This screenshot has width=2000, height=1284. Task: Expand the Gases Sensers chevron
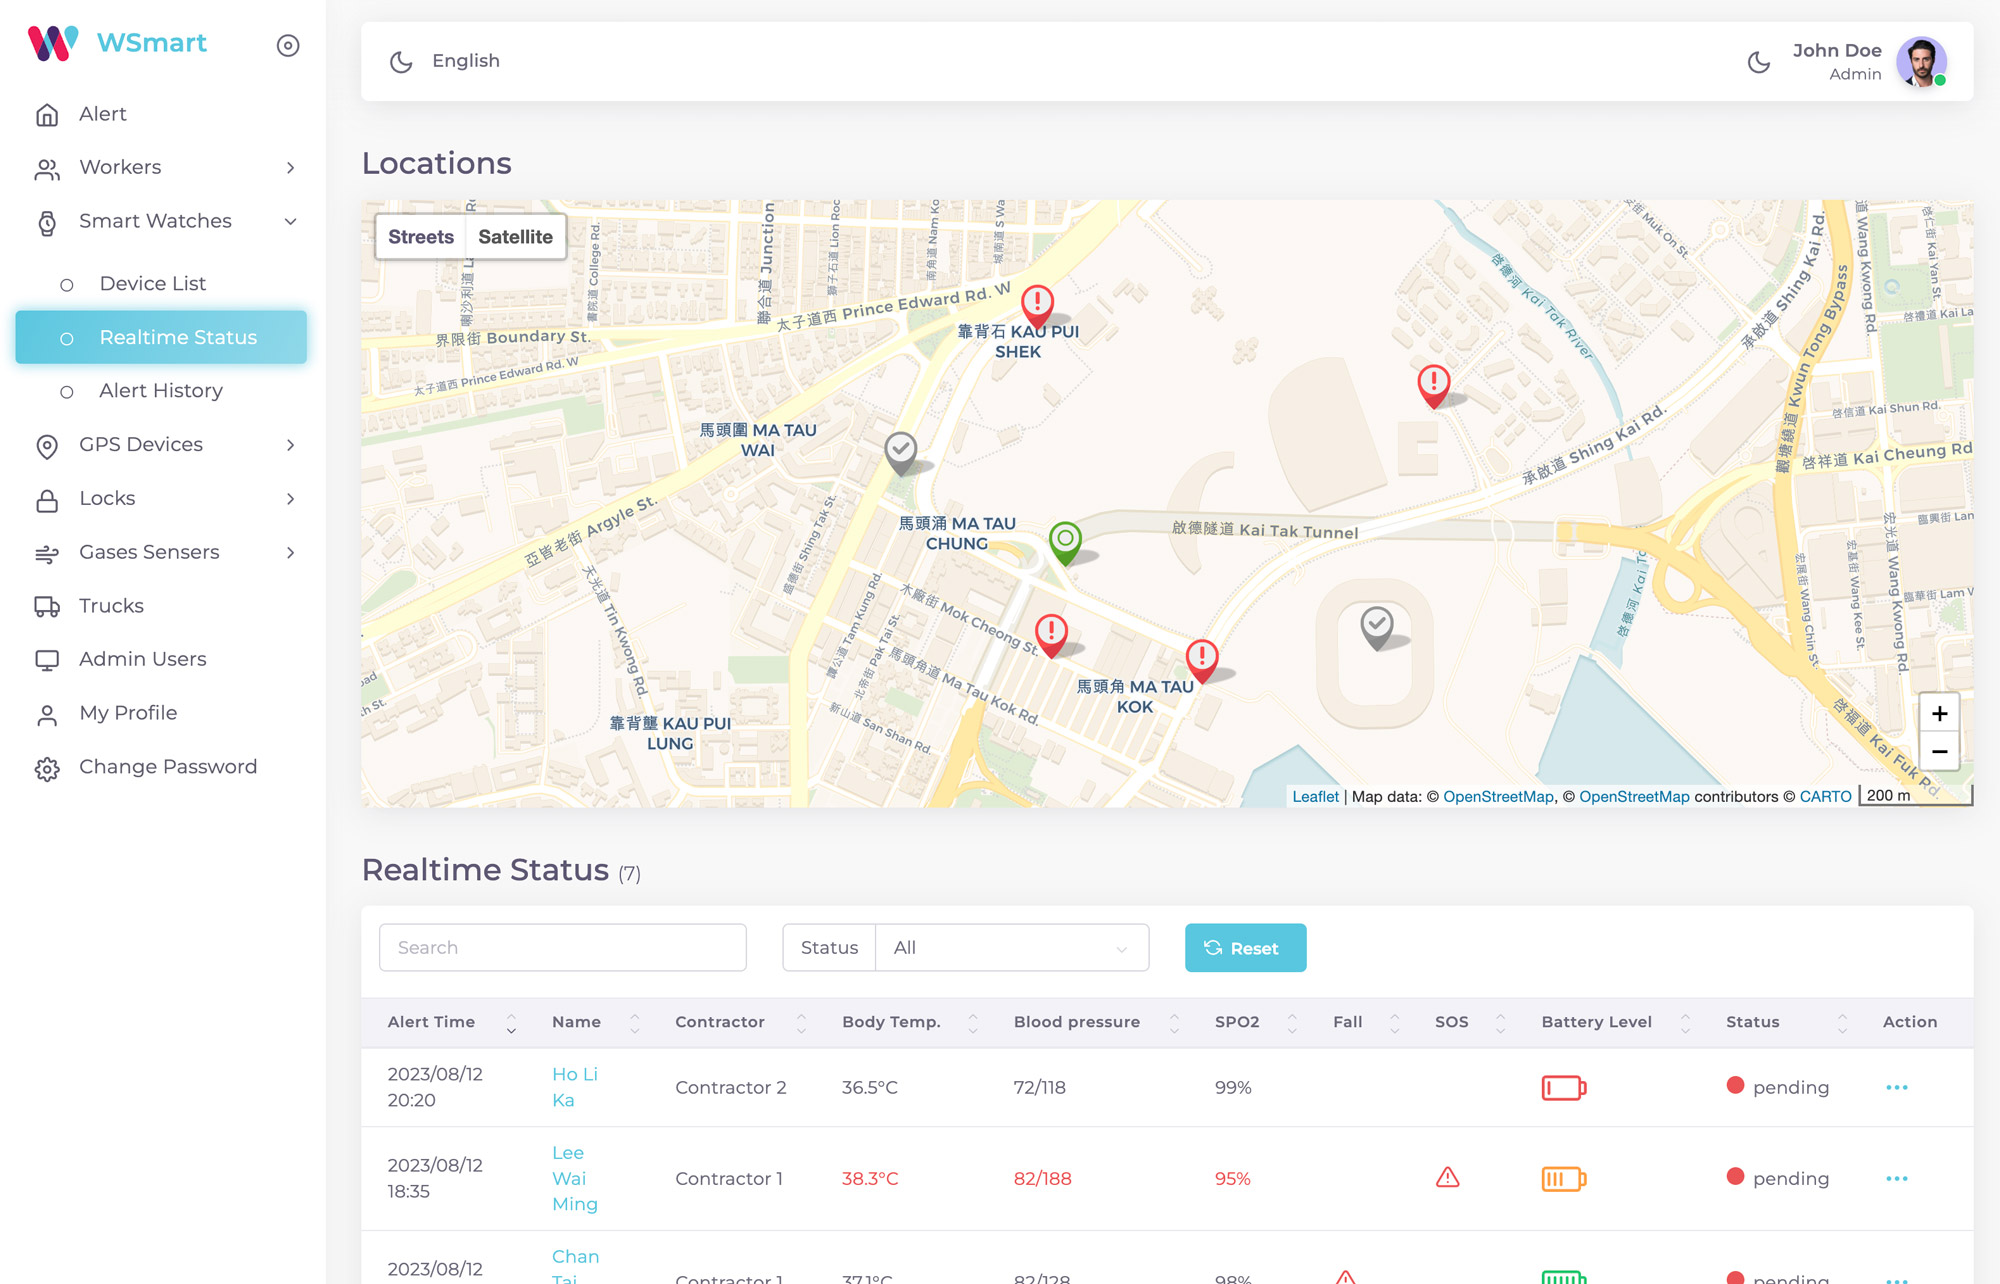point(290,553)
